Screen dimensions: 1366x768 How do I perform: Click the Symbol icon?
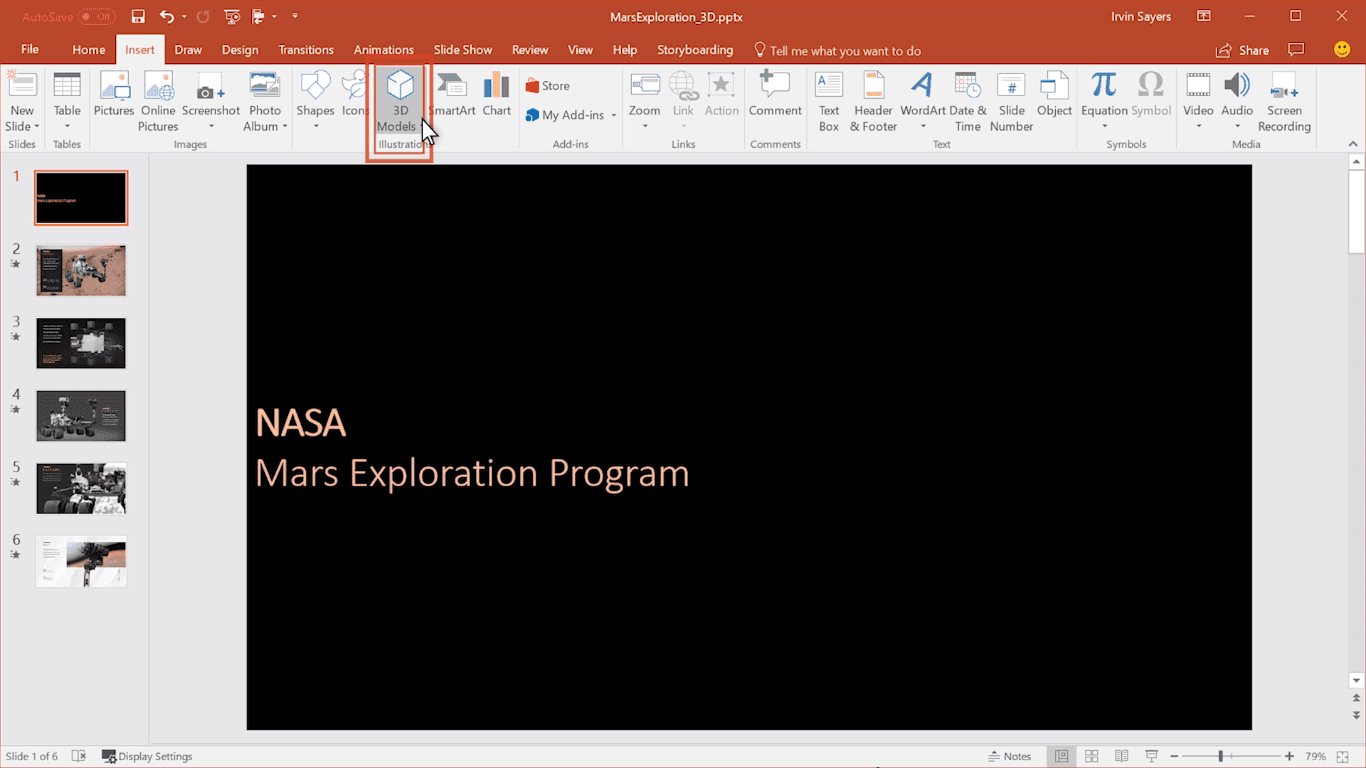click(1151, 95)
